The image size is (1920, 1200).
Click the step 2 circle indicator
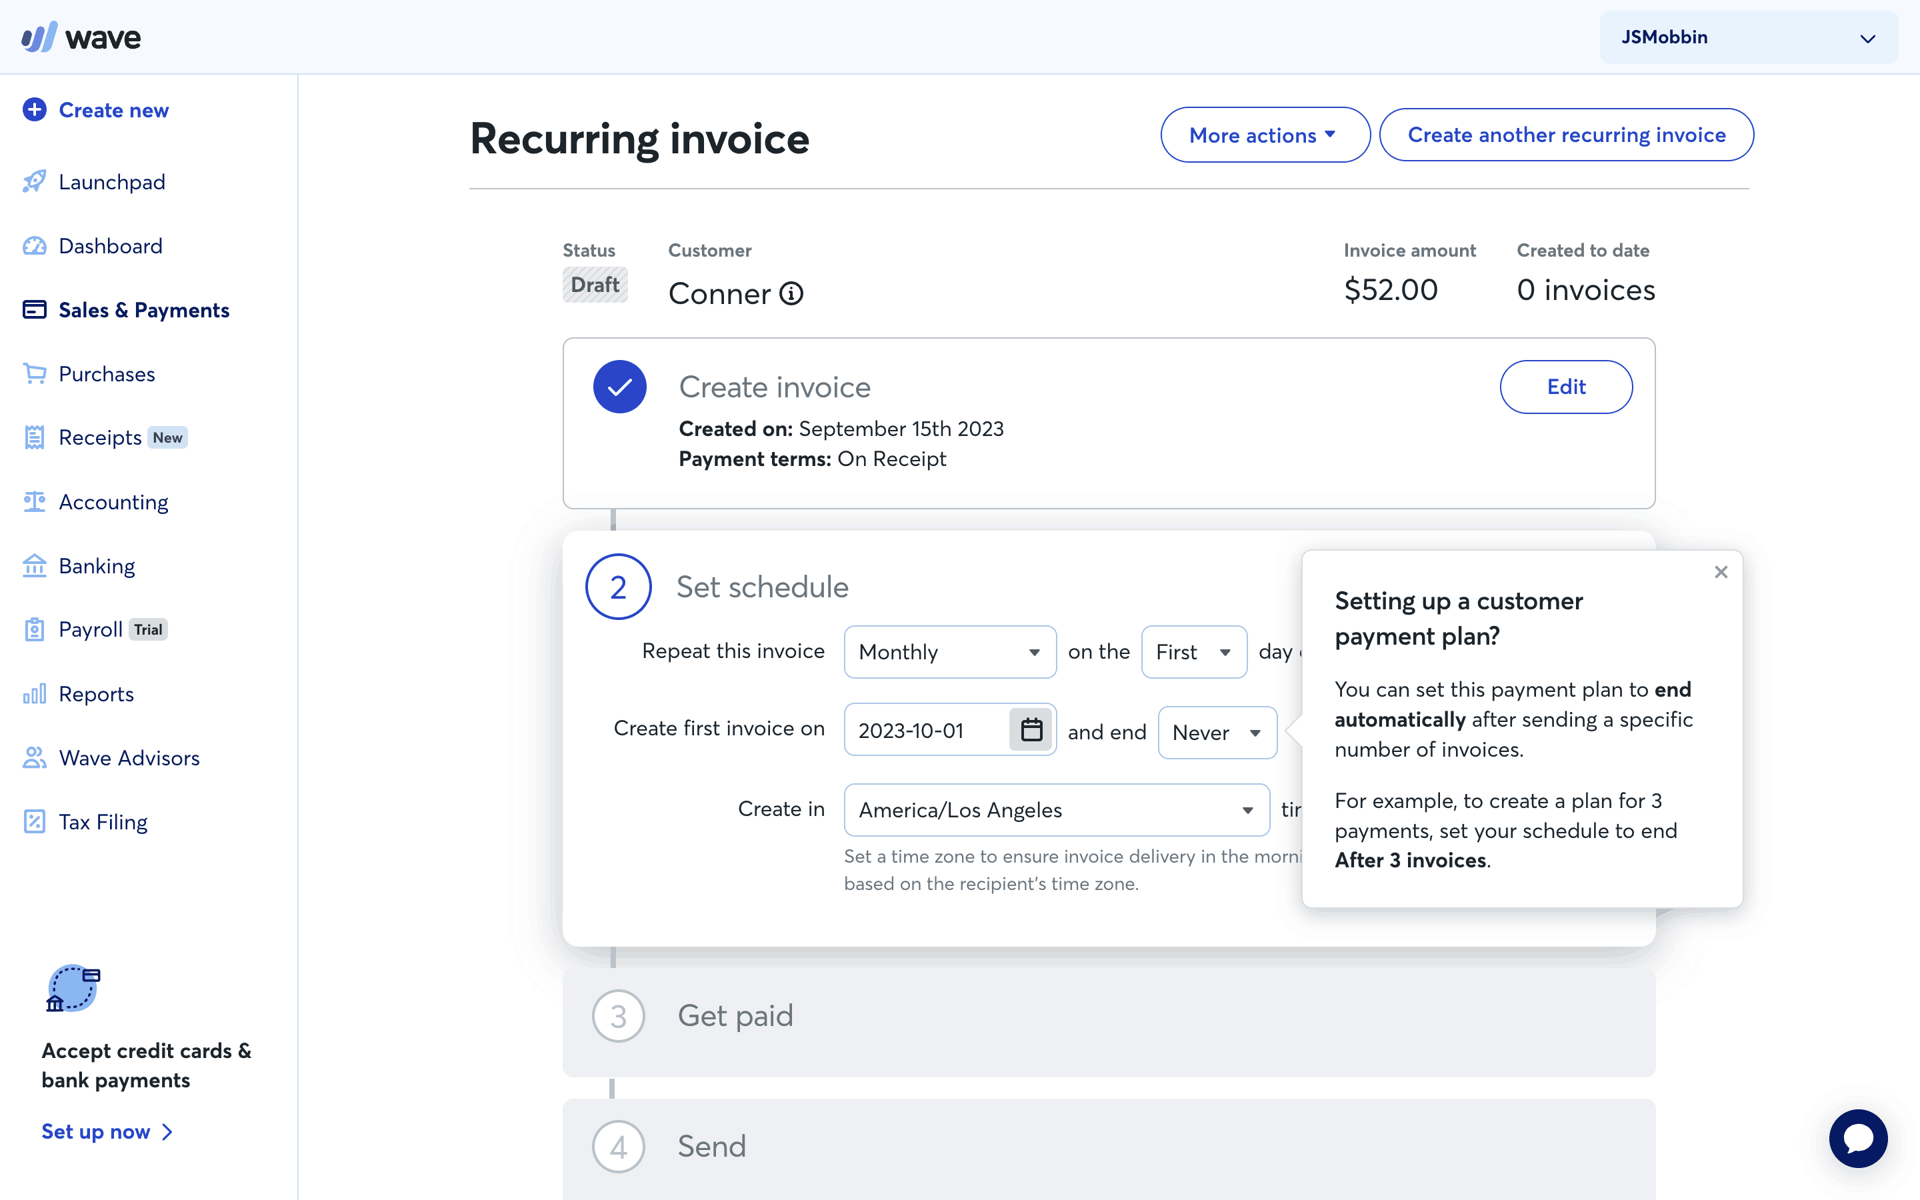pos(618,587)
